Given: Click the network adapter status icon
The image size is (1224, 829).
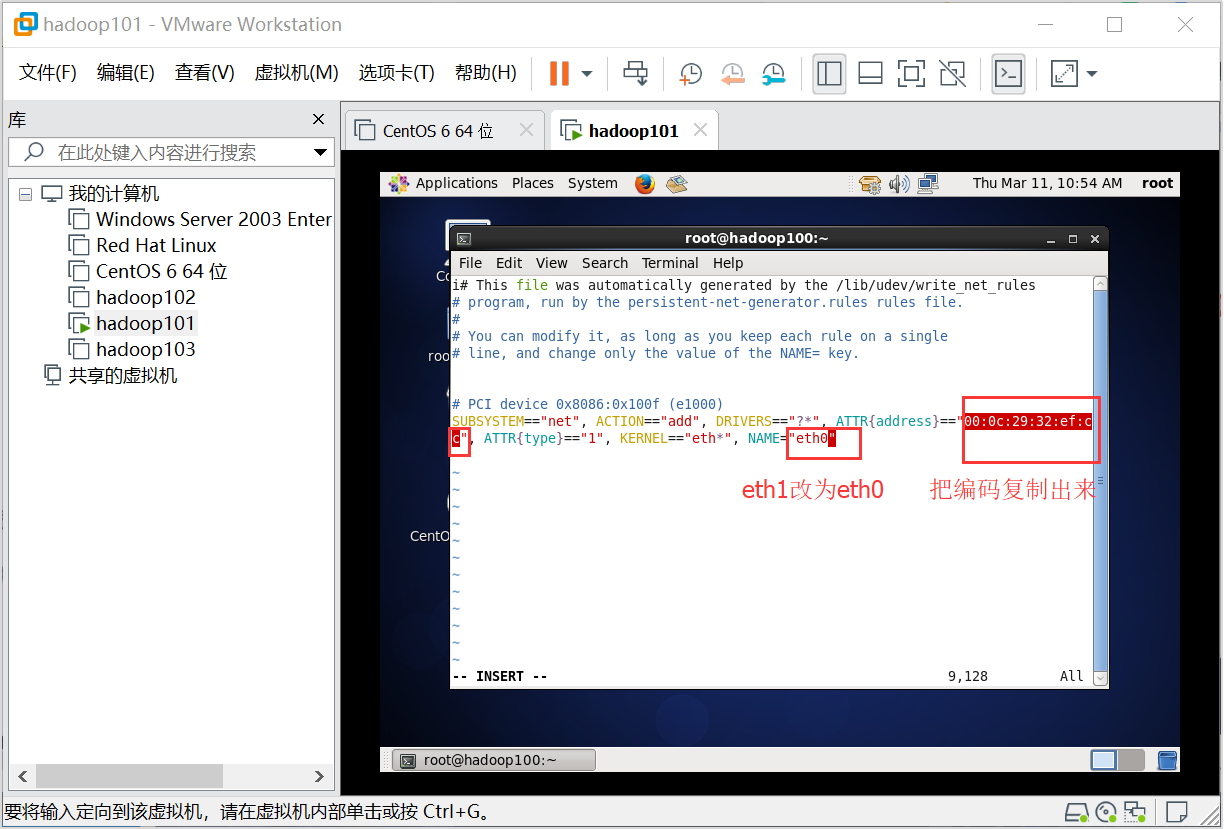Looking at the screenshot, I should pyautogui.click(x=1134, y=811).
